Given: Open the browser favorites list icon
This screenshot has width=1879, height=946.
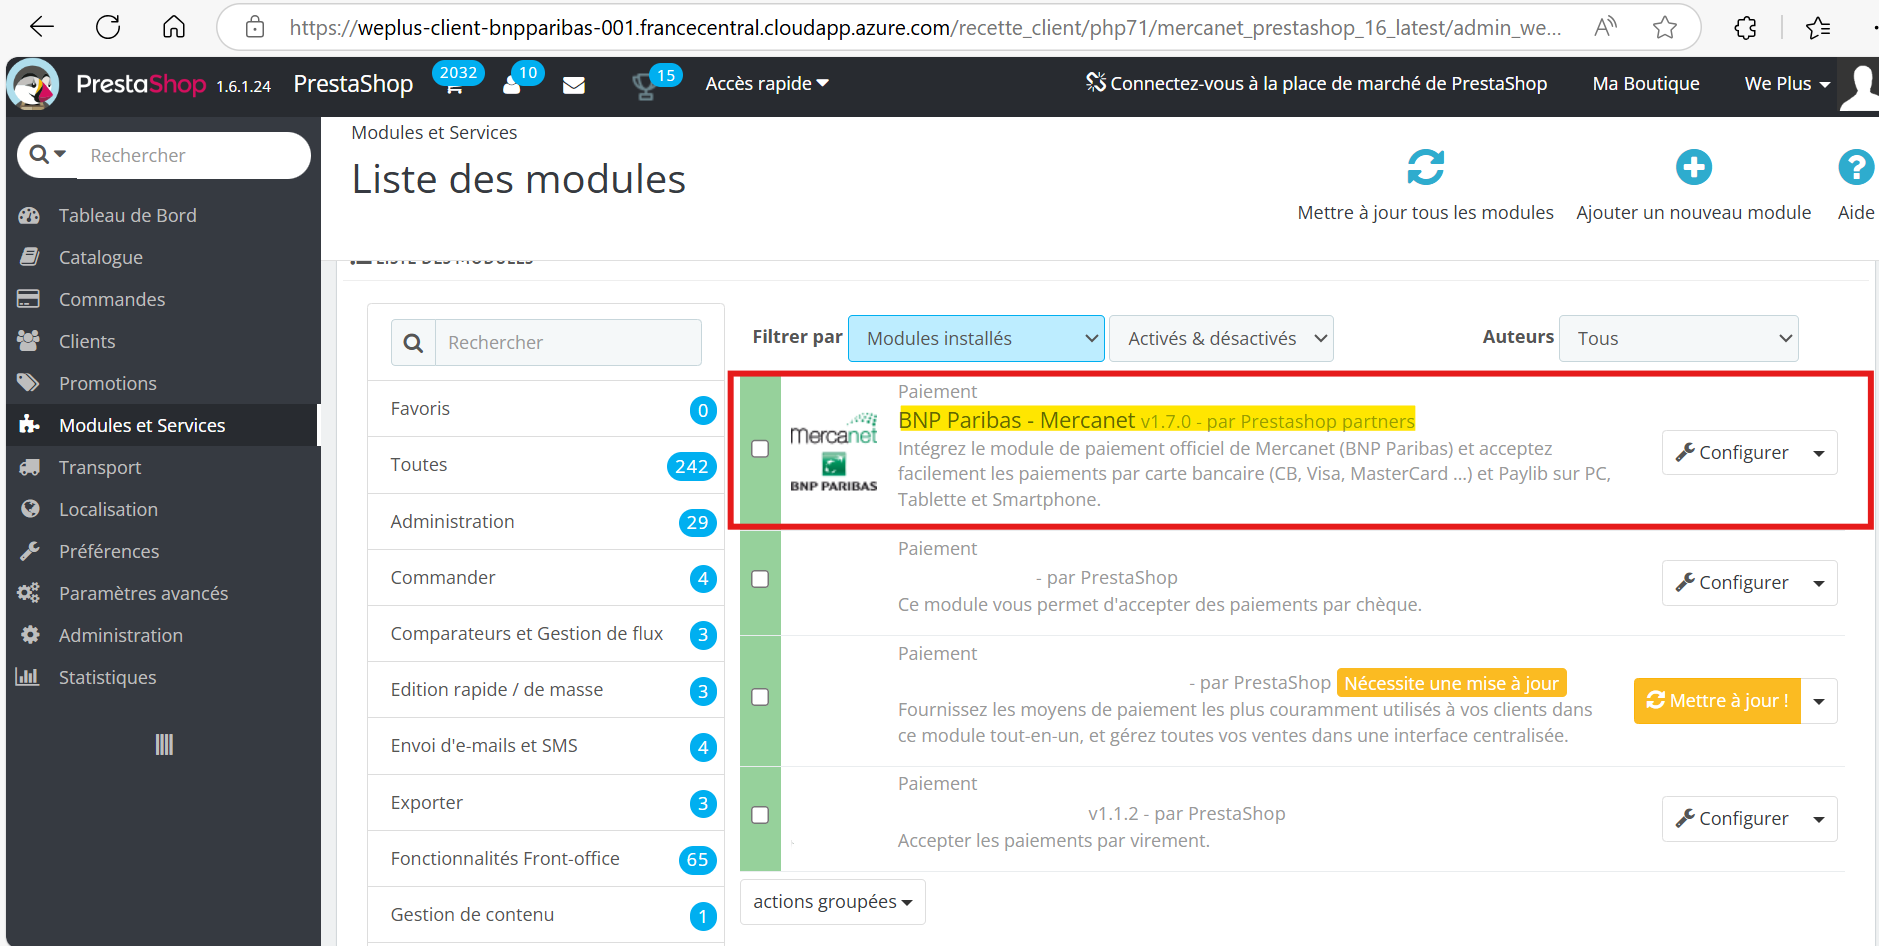Looking at the screenshot, I should [1818, 27].
